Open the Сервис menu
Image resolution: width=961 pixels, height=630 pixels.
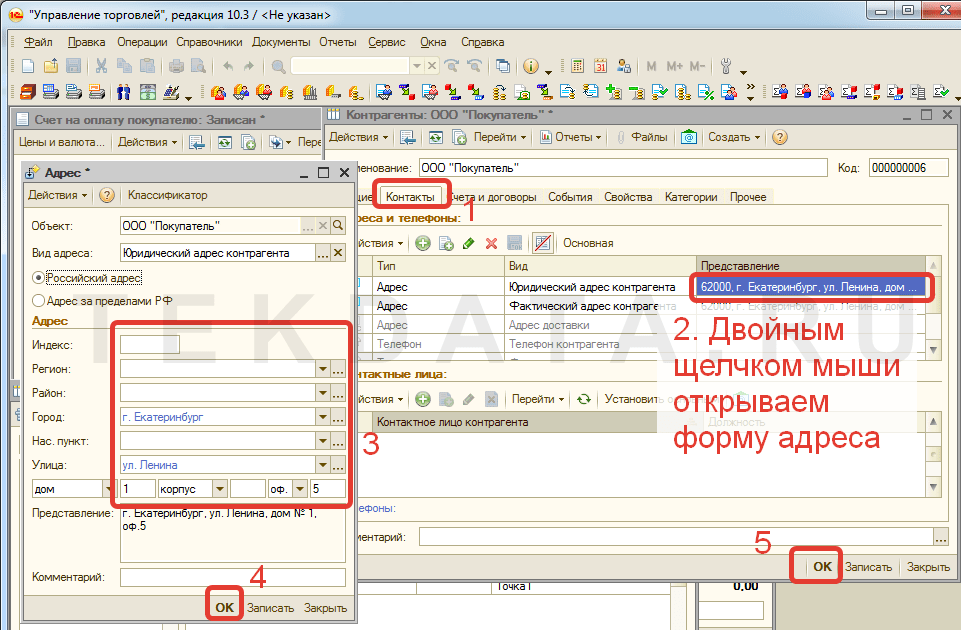386,42
